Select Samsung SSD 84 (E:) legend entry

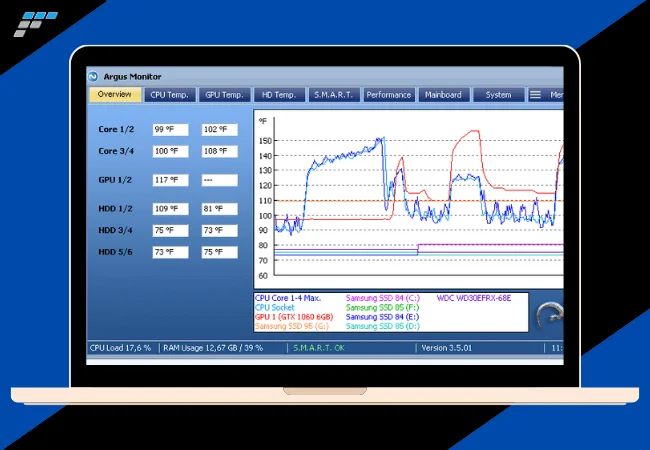pos(383,317)
